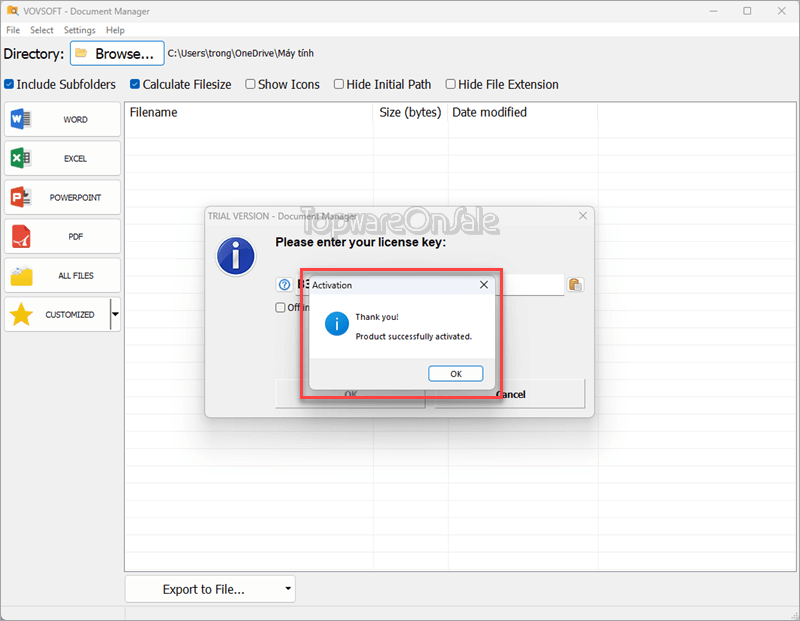Close the trial version license dialog
800x621 pixels.
point(583,216)
